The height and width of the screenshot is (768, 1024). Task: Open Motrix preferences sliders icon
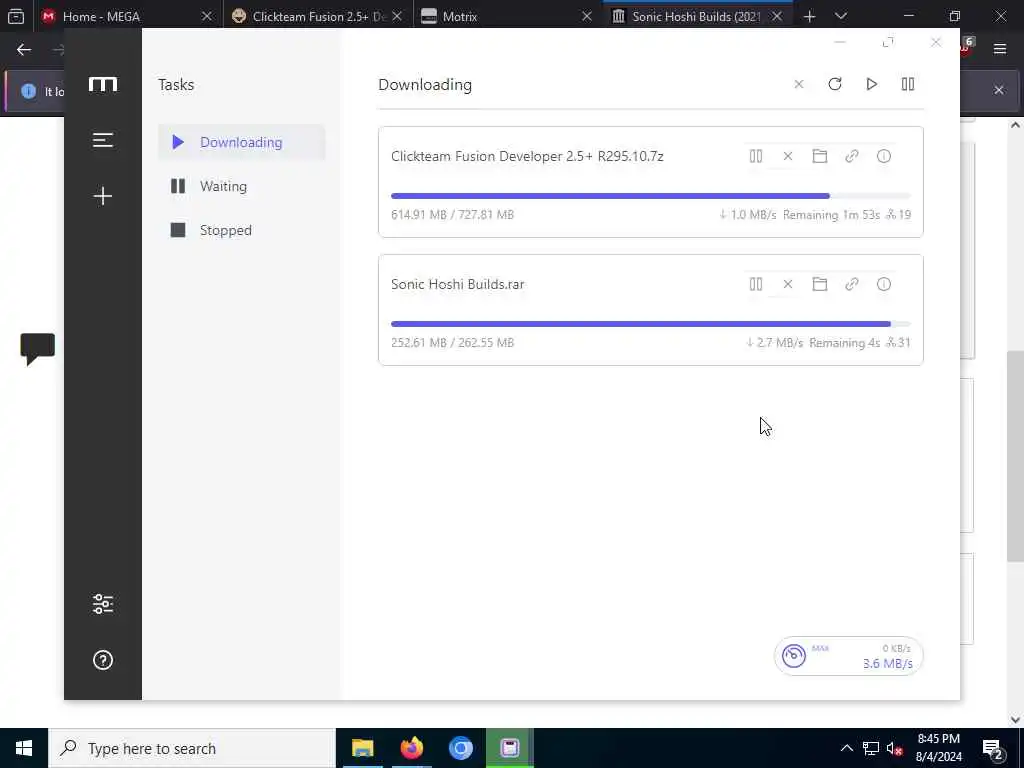103,604
